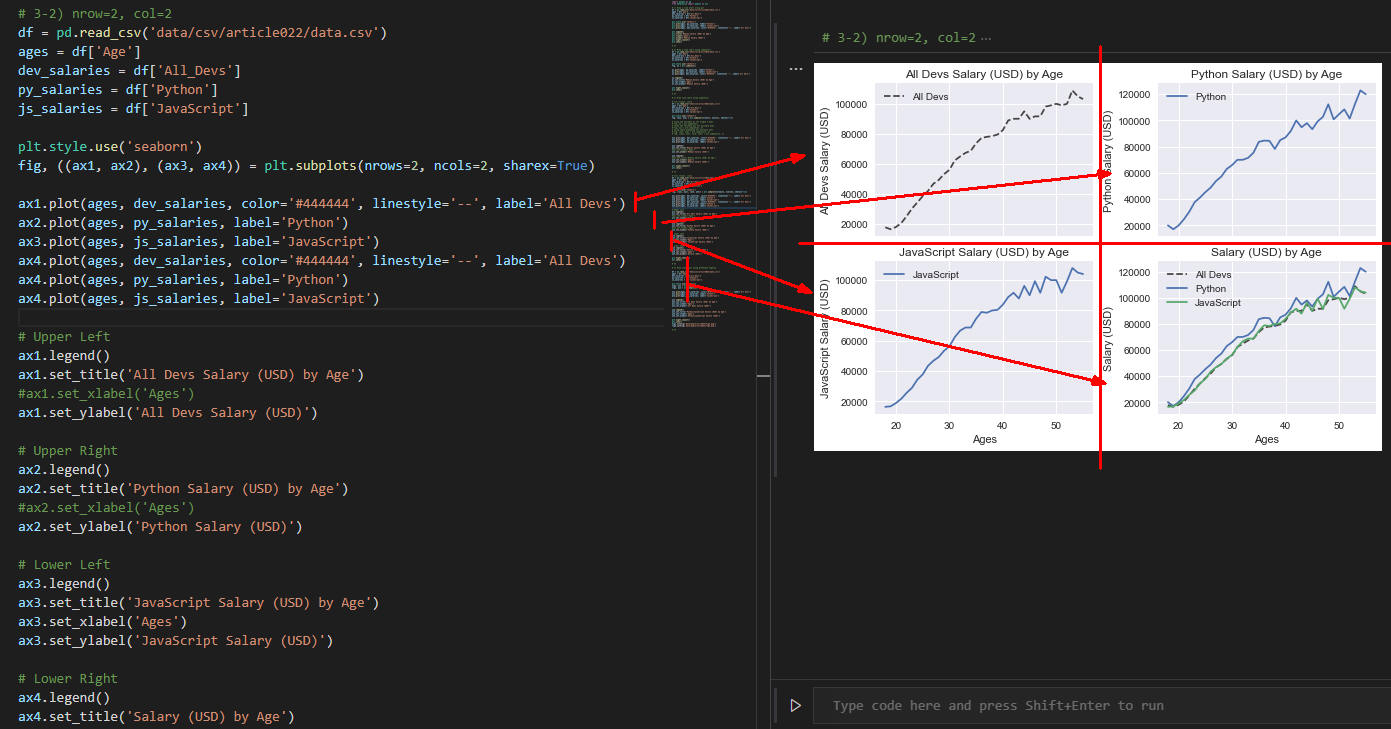
Task: Click ax3.set_title 'JavaScript Salary' line
Action: tap(199, 602)
